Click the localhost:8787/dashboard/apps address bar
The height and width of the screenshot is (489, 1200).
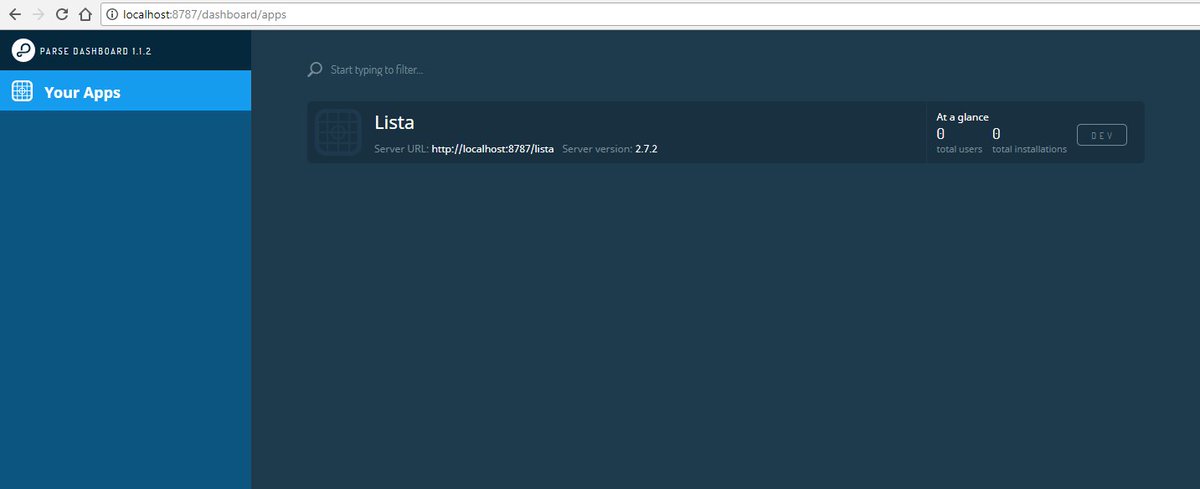650,15
